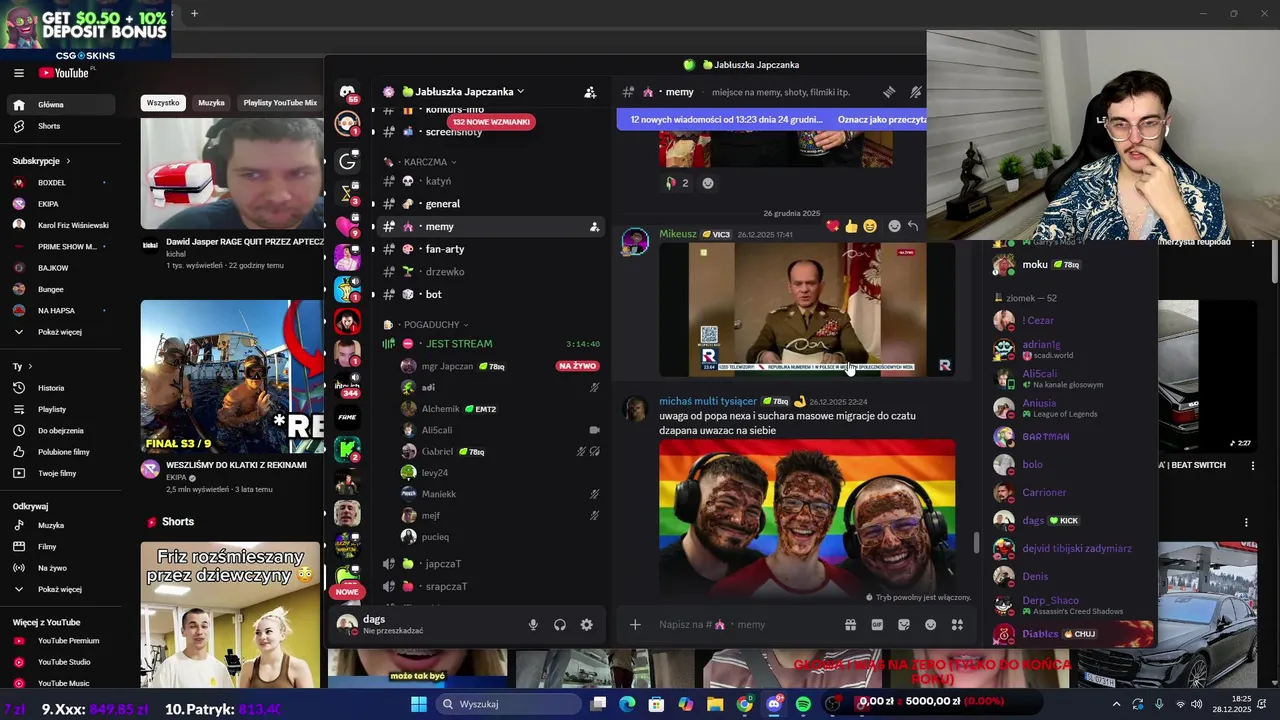This screenshot has height=720, width=1280.
Task: Open the emoji picker in message bar
Action: click(x=930, y=625)
